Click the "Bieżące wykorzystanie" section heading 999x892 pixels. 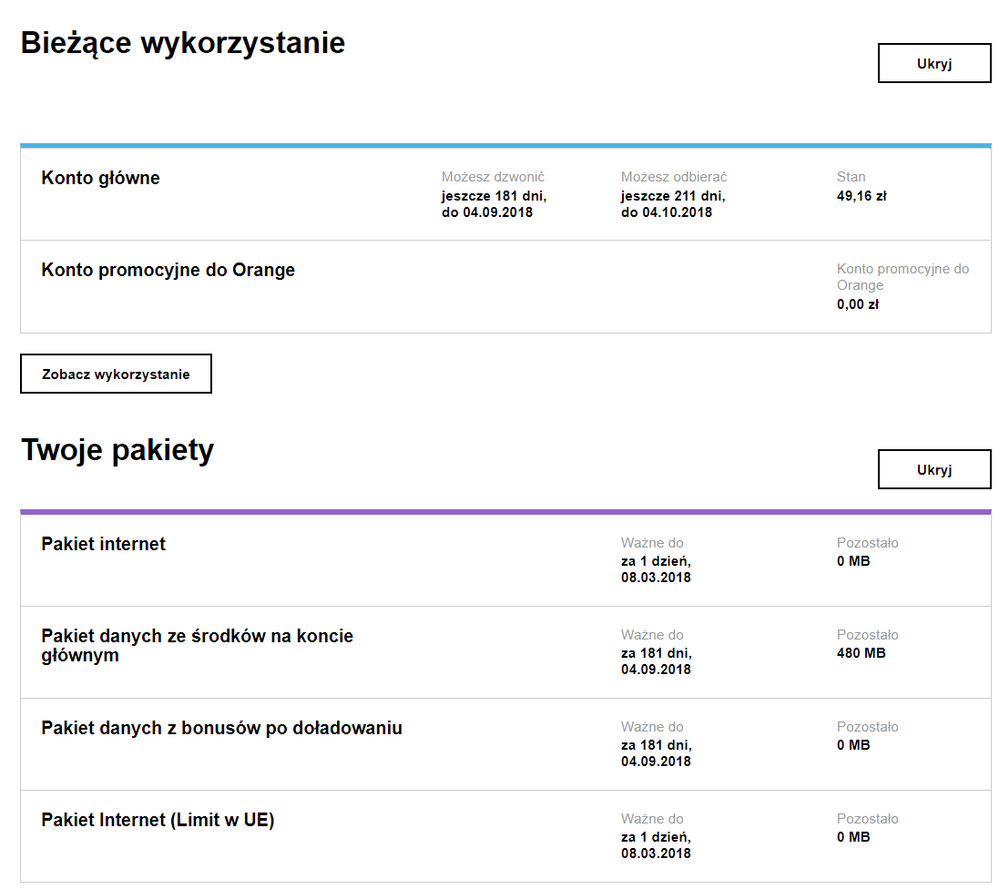[183, 43]
